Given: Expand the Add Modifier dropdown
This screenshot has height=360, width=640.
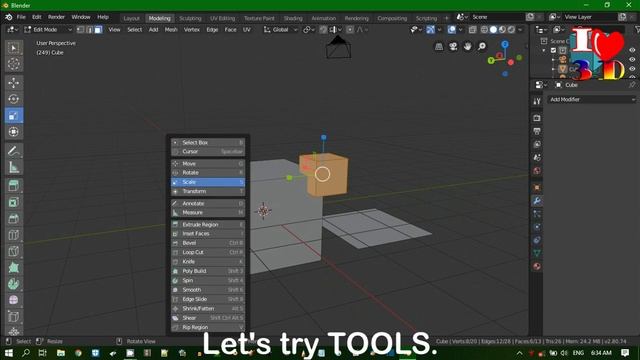Looking at the screenshot, I should 592,99.
